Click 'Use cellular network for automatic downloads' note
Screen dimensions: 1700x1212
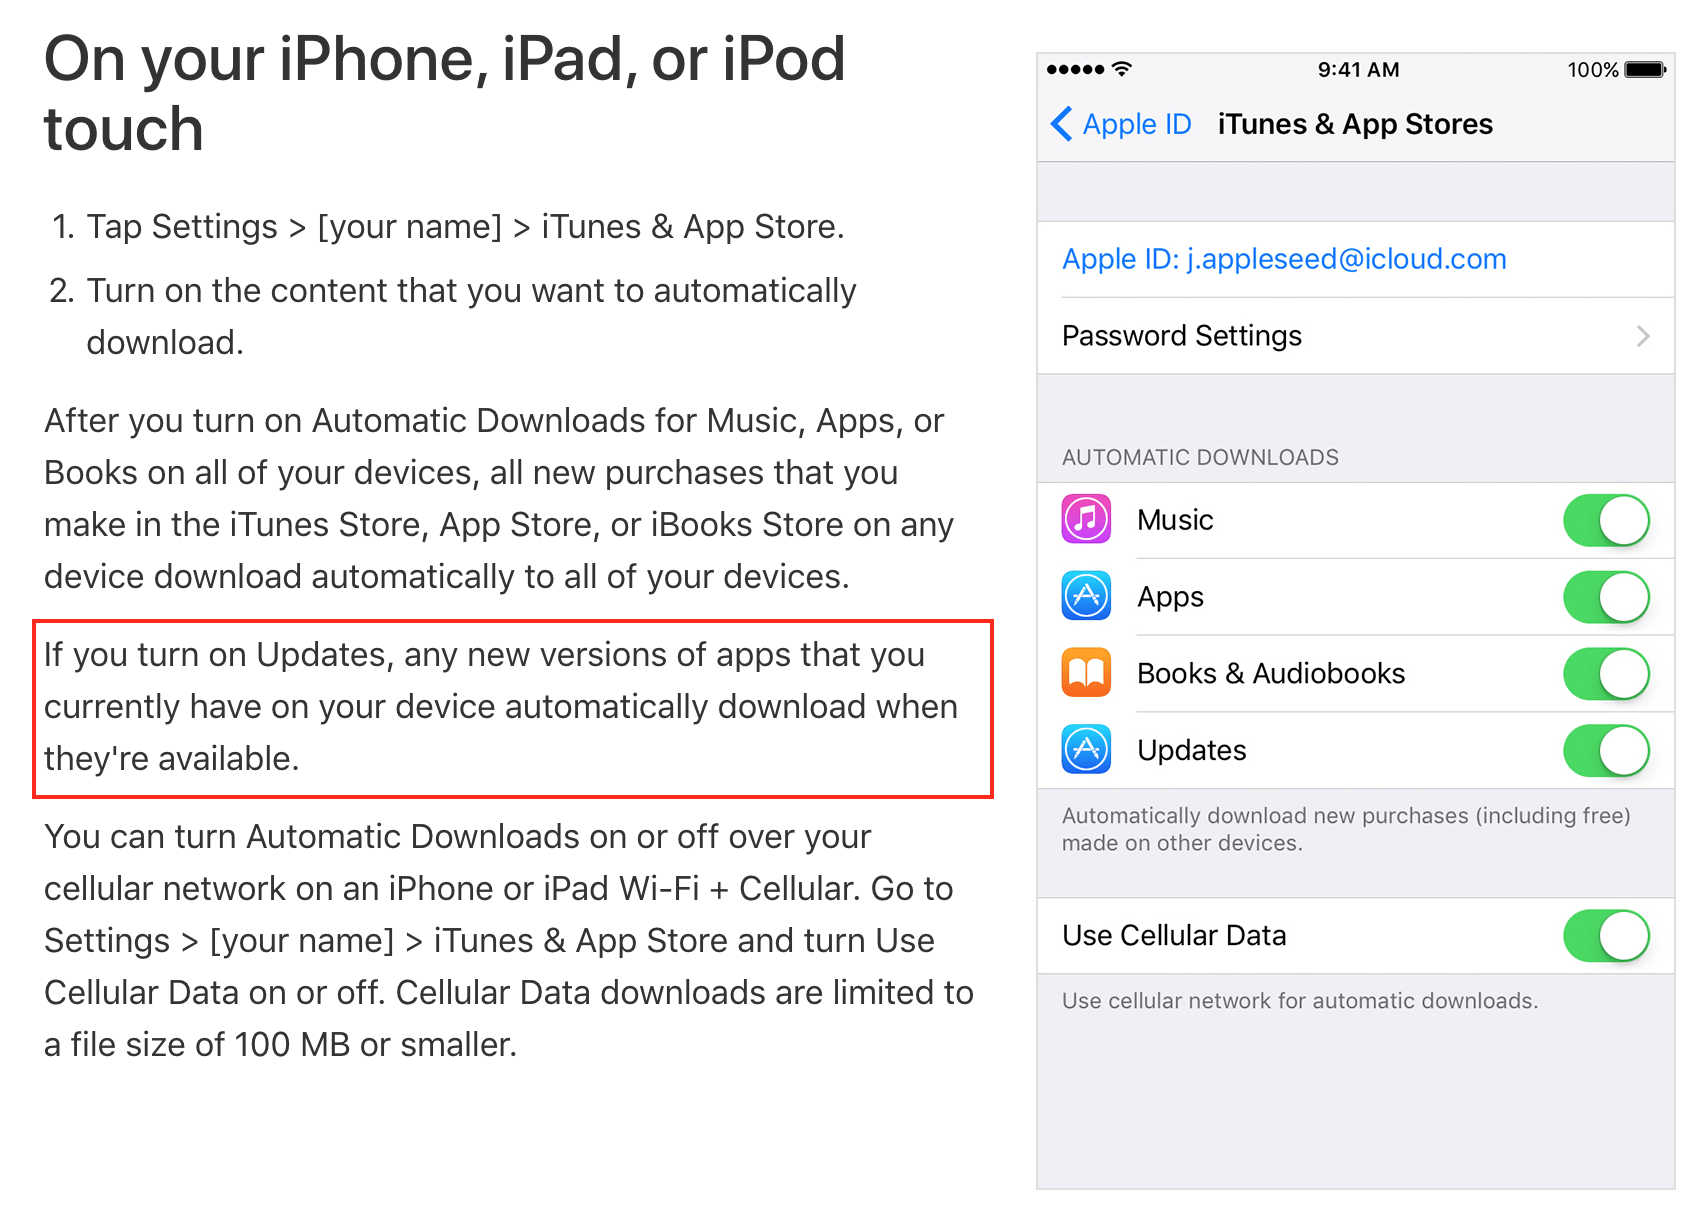coord(1300,1001)
